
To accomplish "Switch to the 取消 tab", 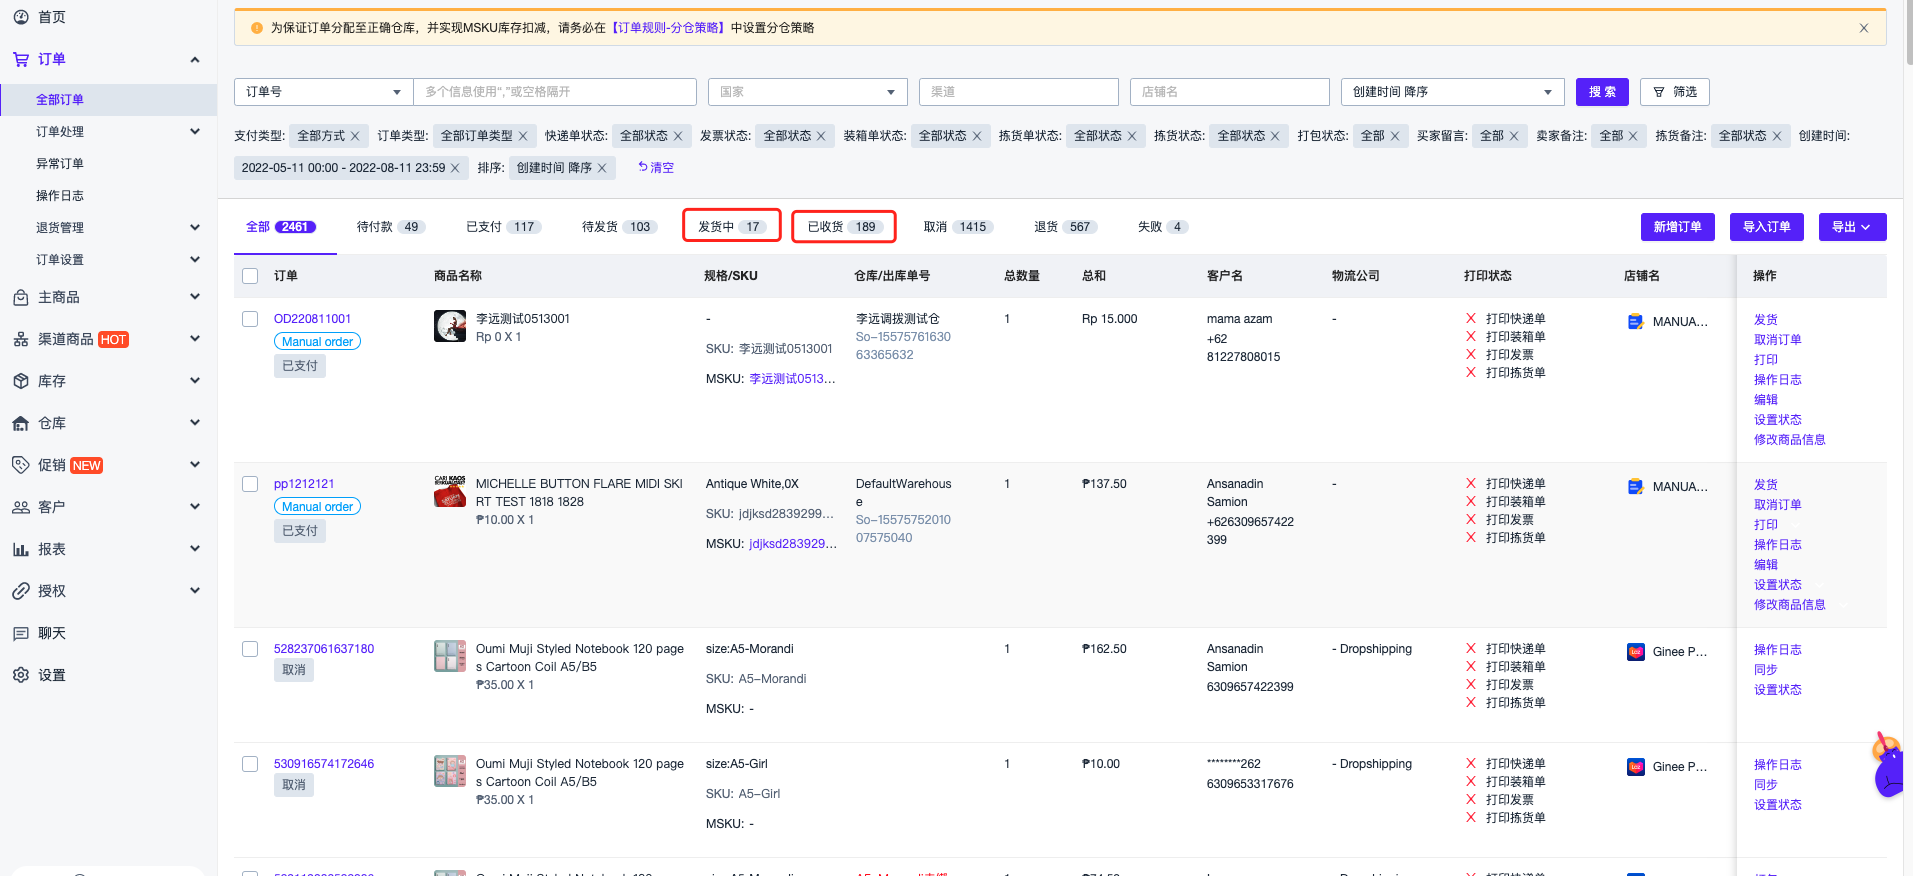I will pos(959,227).
